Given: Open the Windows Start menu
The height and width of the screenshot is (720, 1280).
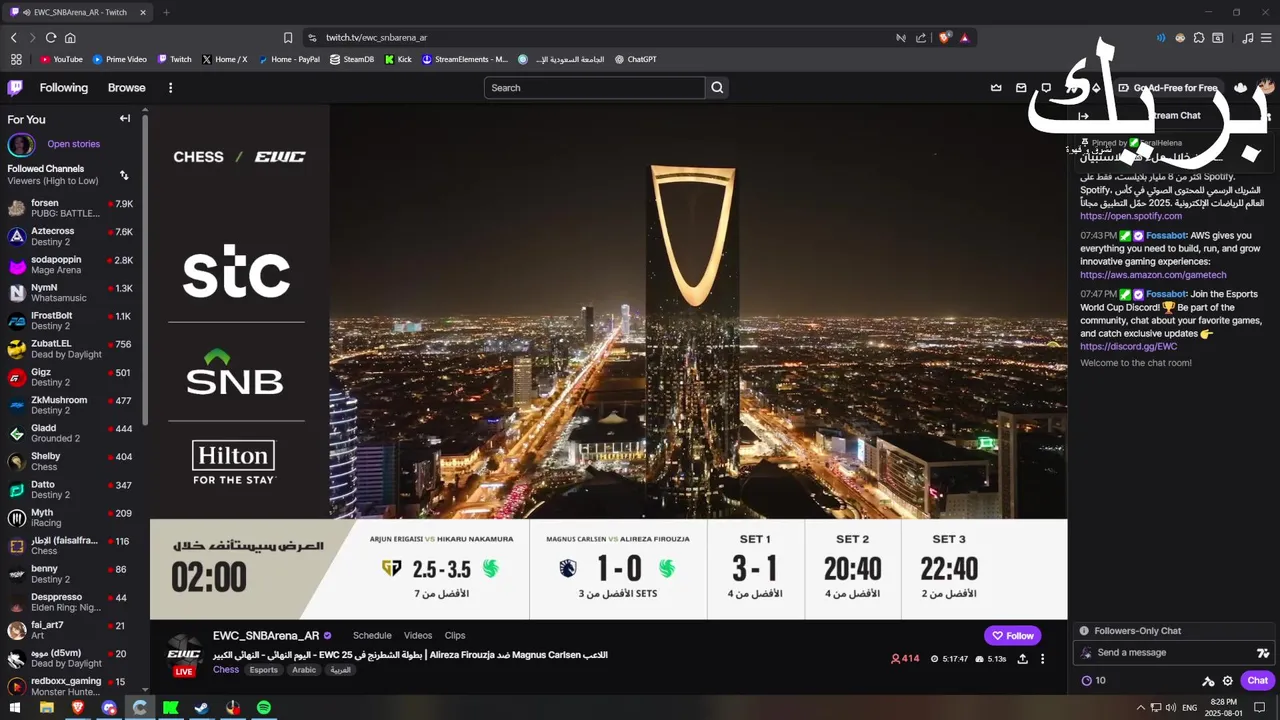Looking at the screenshot, I should (15, 707).
